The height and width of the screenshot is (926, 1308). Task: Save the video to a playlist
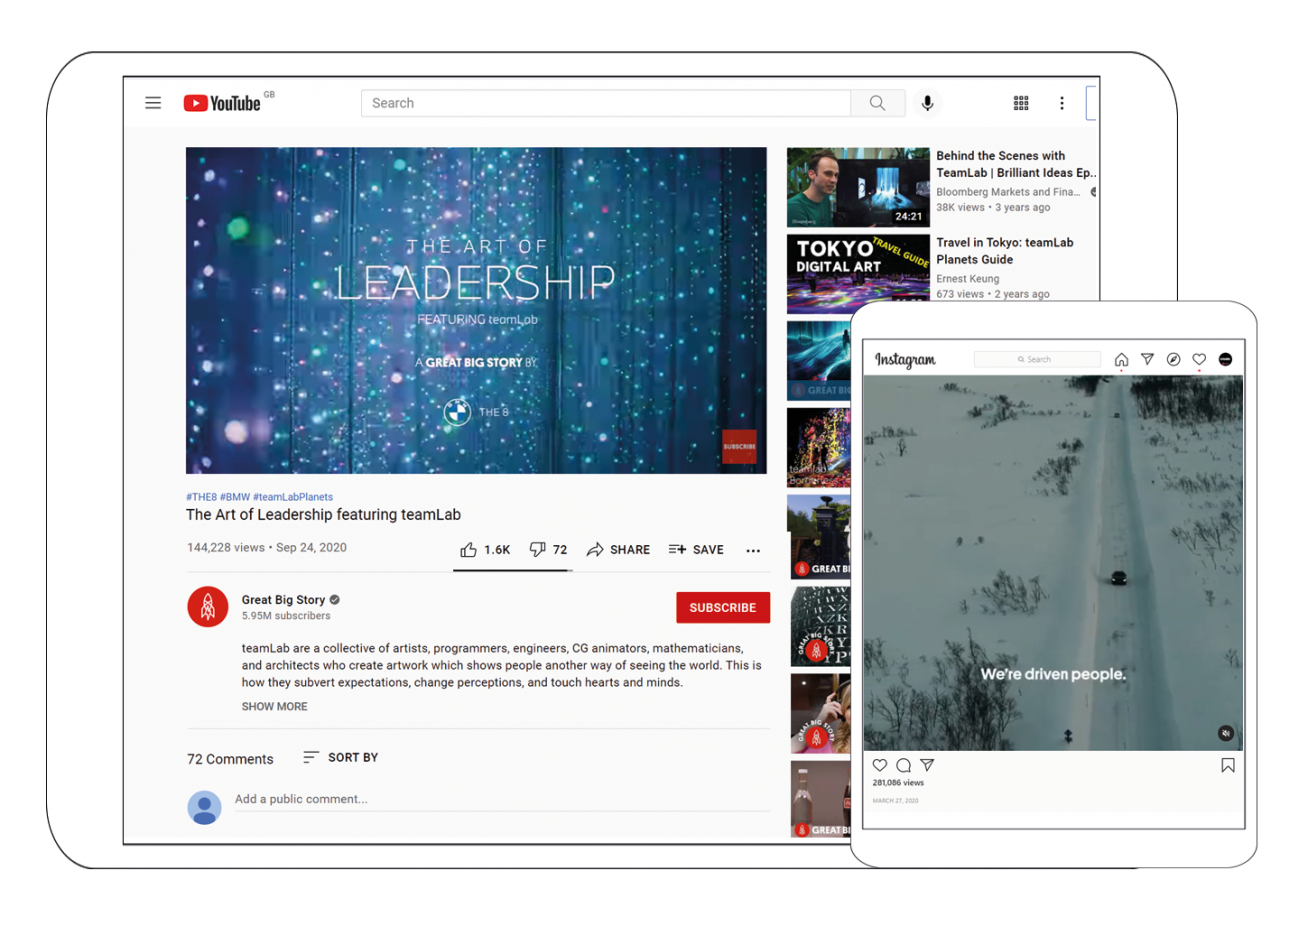pos(696,550)
